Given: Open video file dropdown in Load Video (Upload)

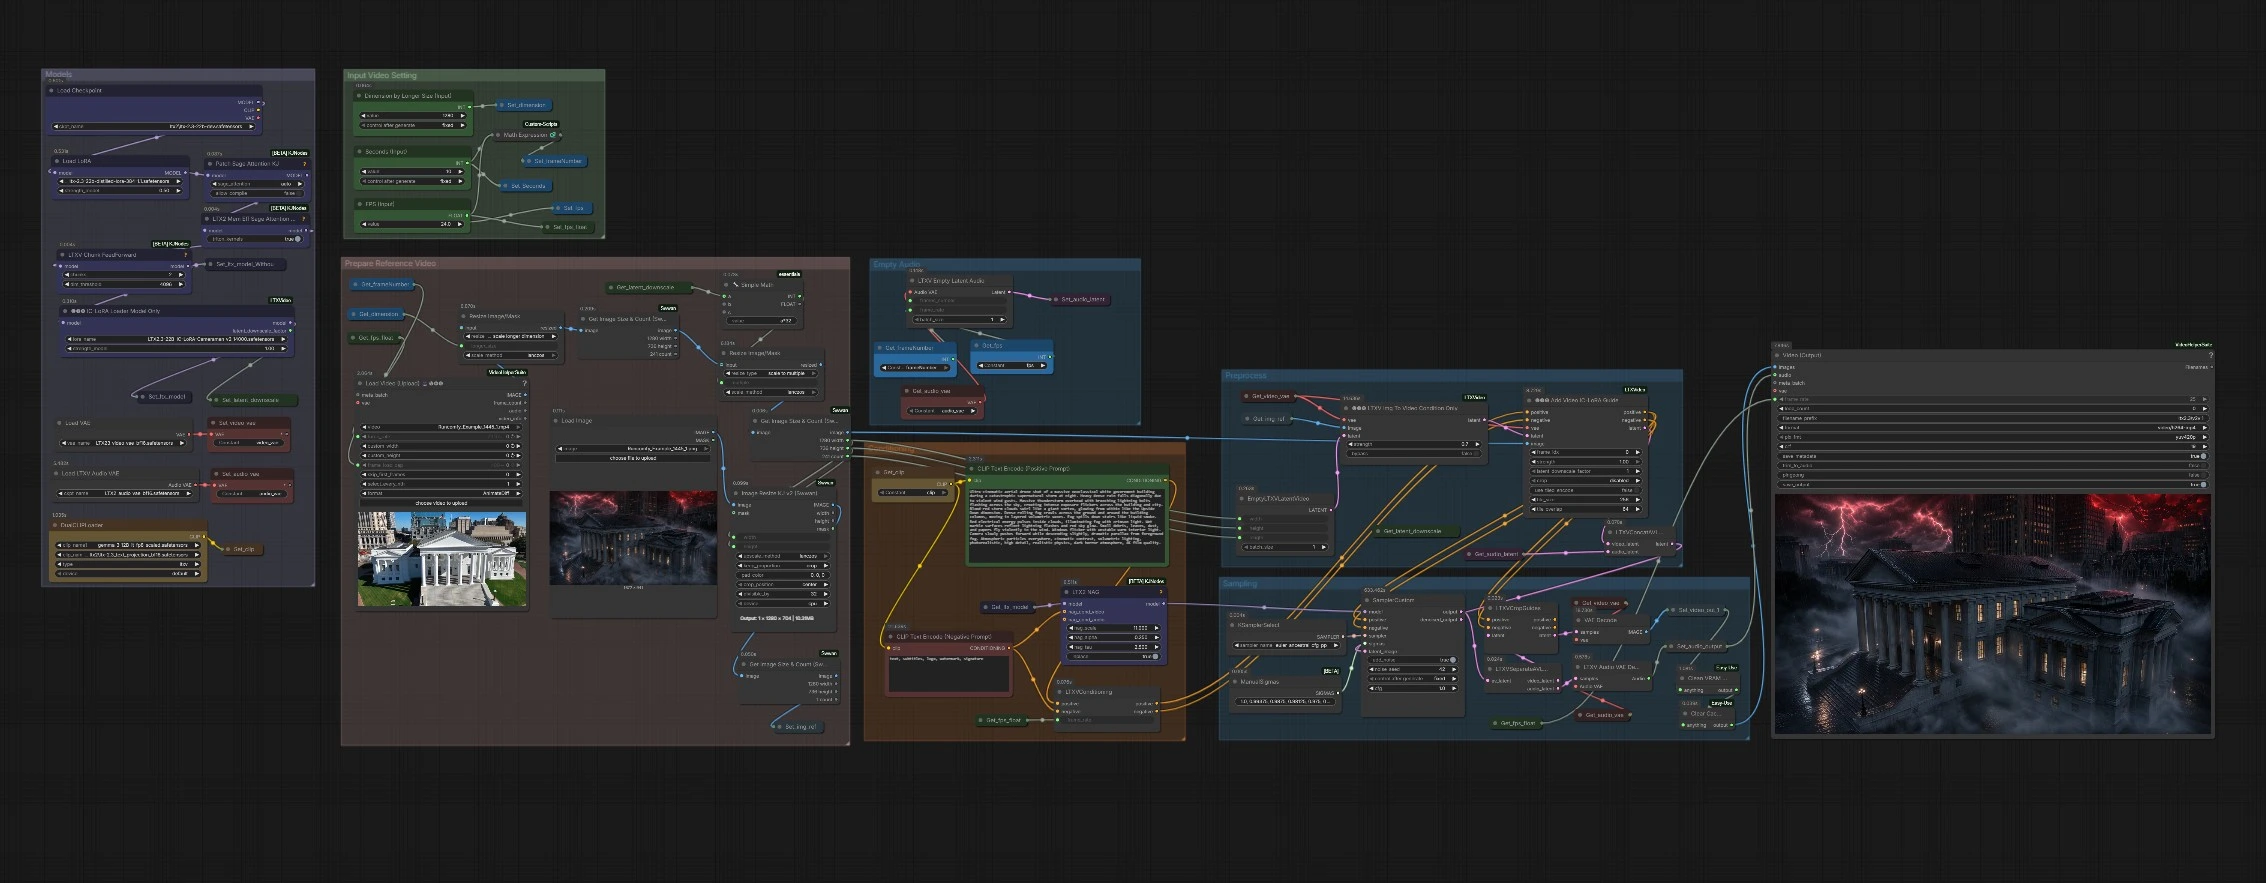Looking at the screenshot, I should 440,427.
